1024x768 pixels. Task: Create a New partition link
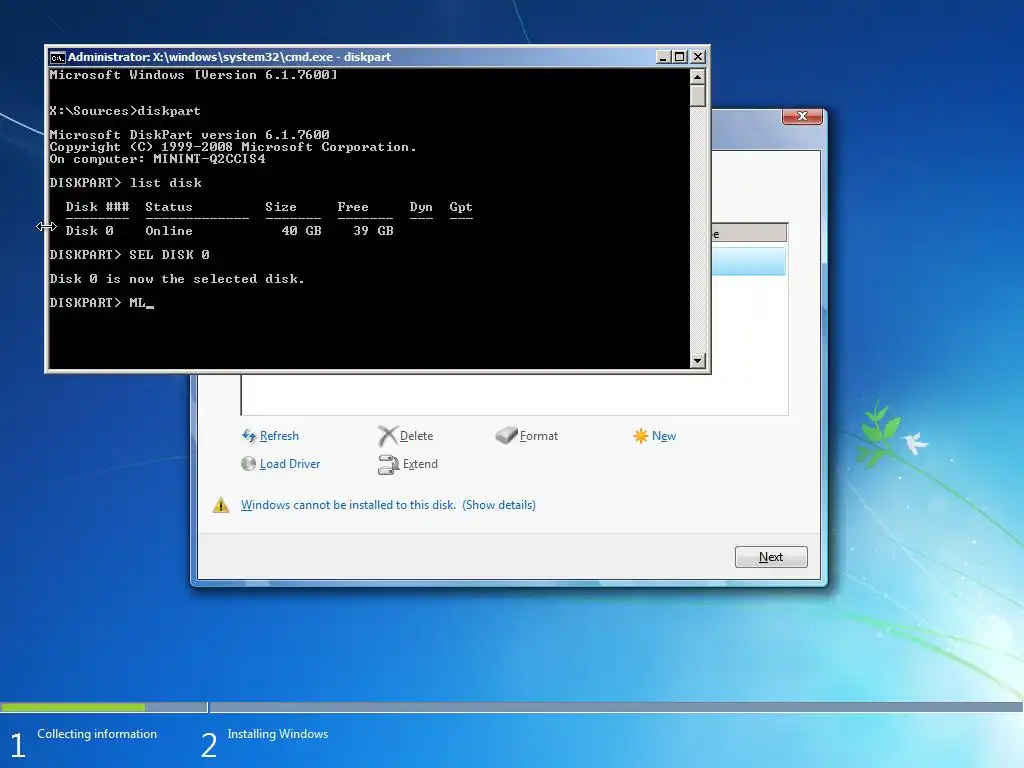664,436
